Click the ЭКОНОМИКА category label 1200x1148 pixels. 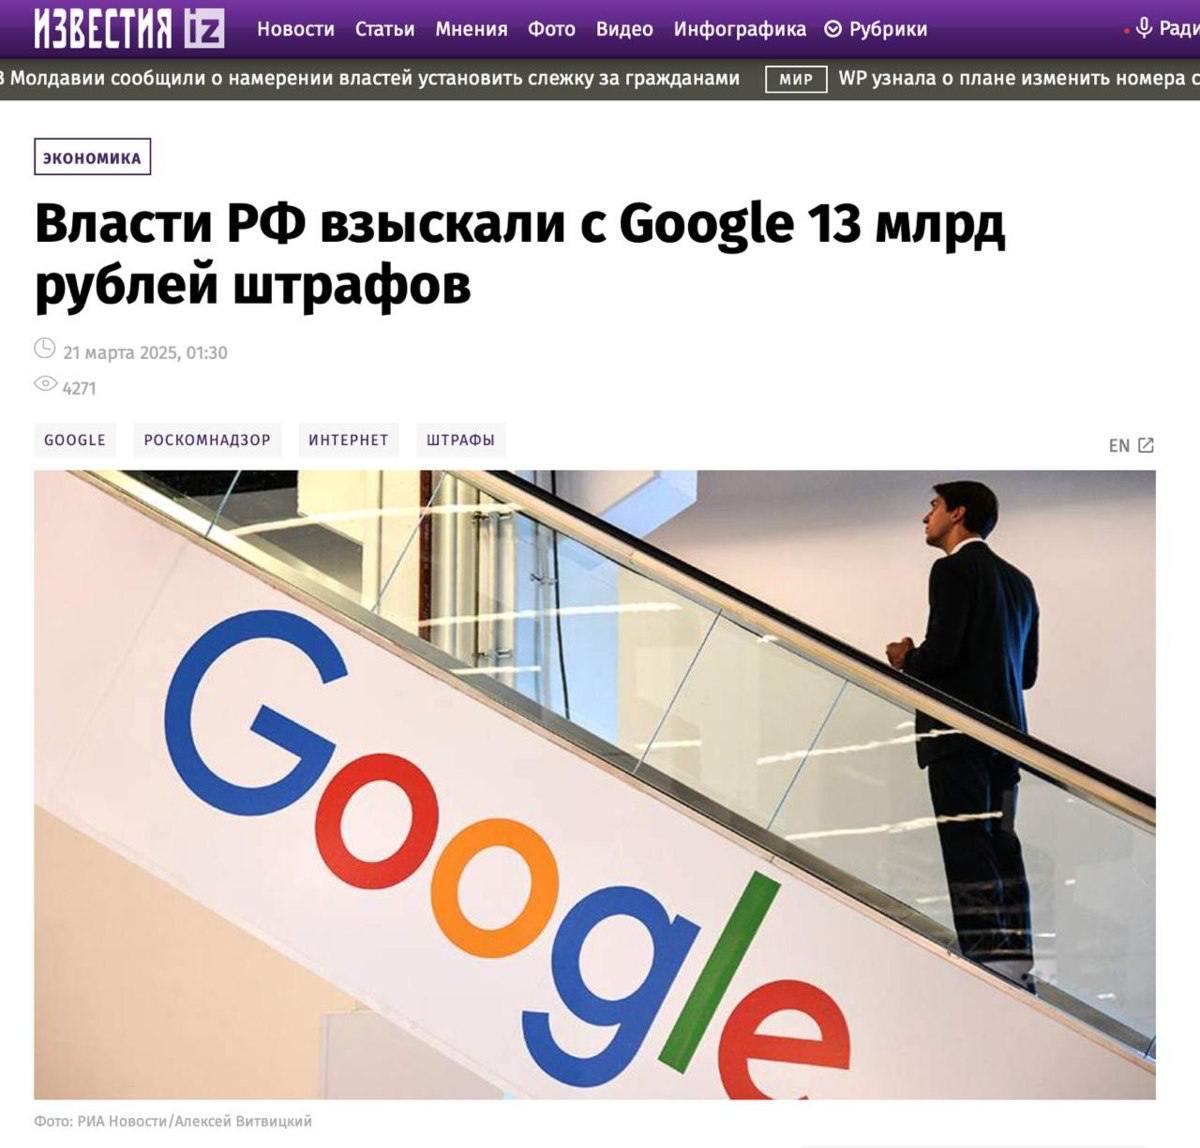click(x=92, y=157)
